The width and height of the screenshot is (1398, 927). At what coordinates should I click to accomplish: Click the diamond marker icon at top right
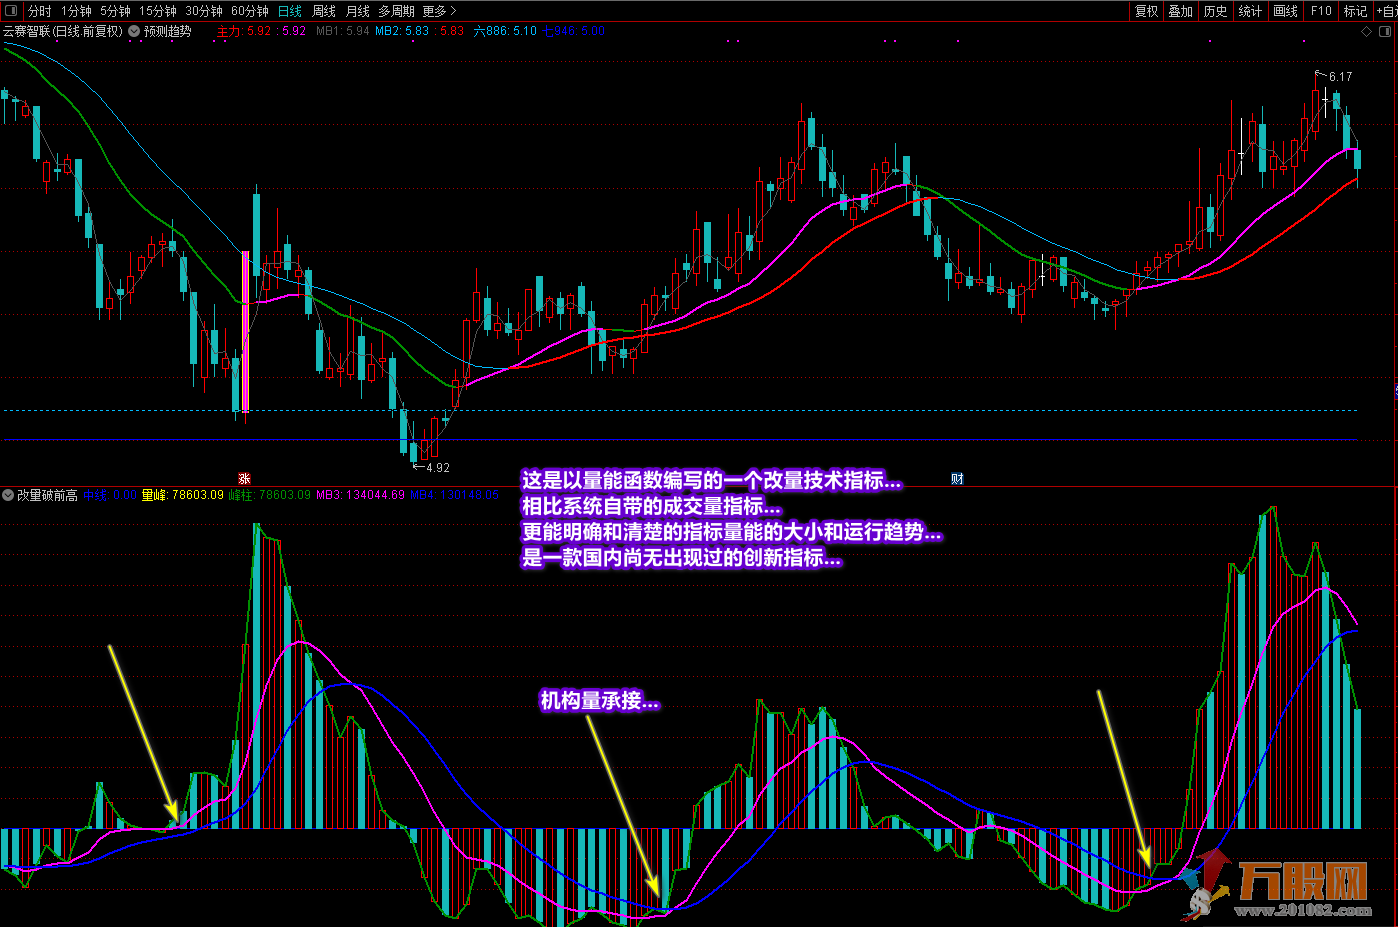pos(1368,32)
